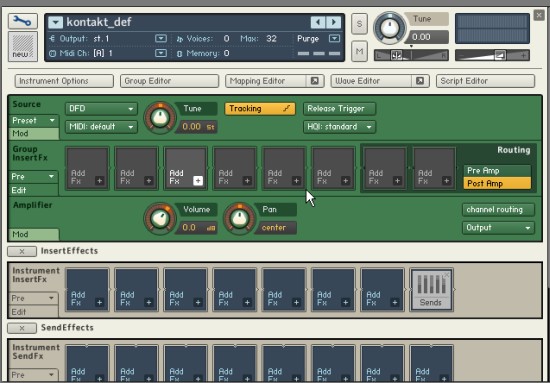Go to previous instrument with left arrow

click(x=318, y=22)
